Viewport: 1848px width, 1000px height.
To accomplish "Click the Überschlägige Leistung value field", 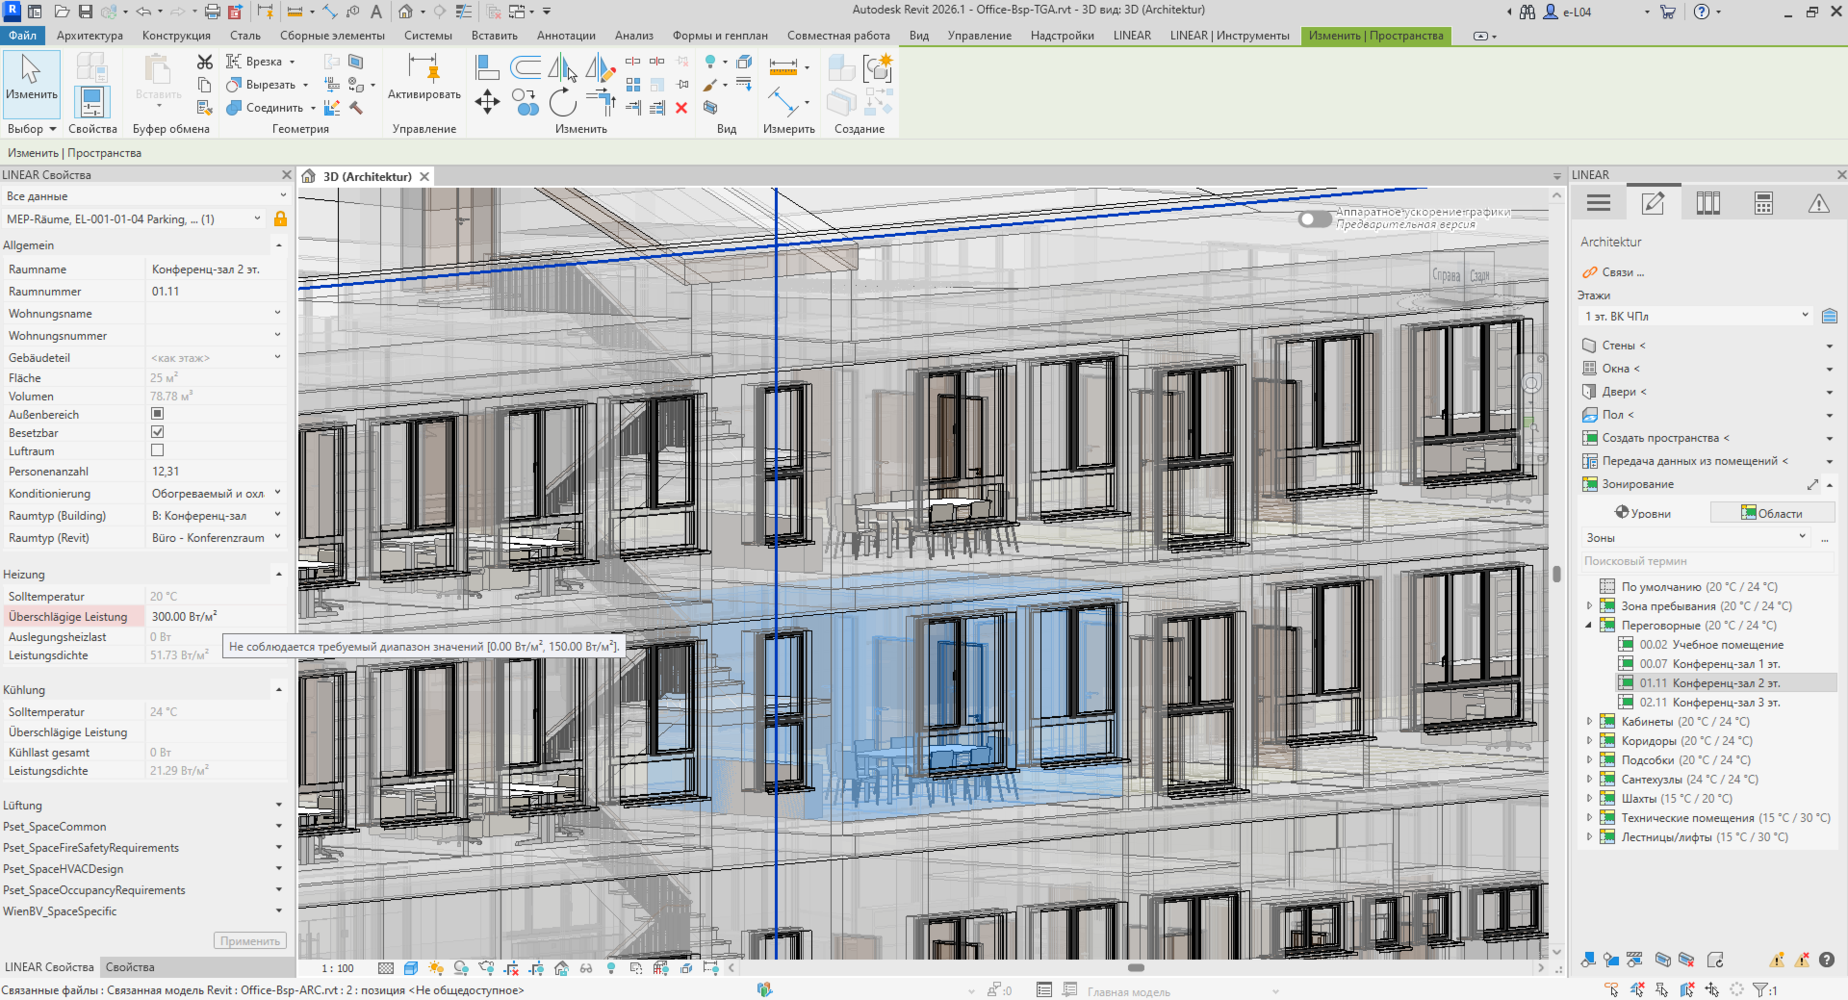I will pos(212,617).
